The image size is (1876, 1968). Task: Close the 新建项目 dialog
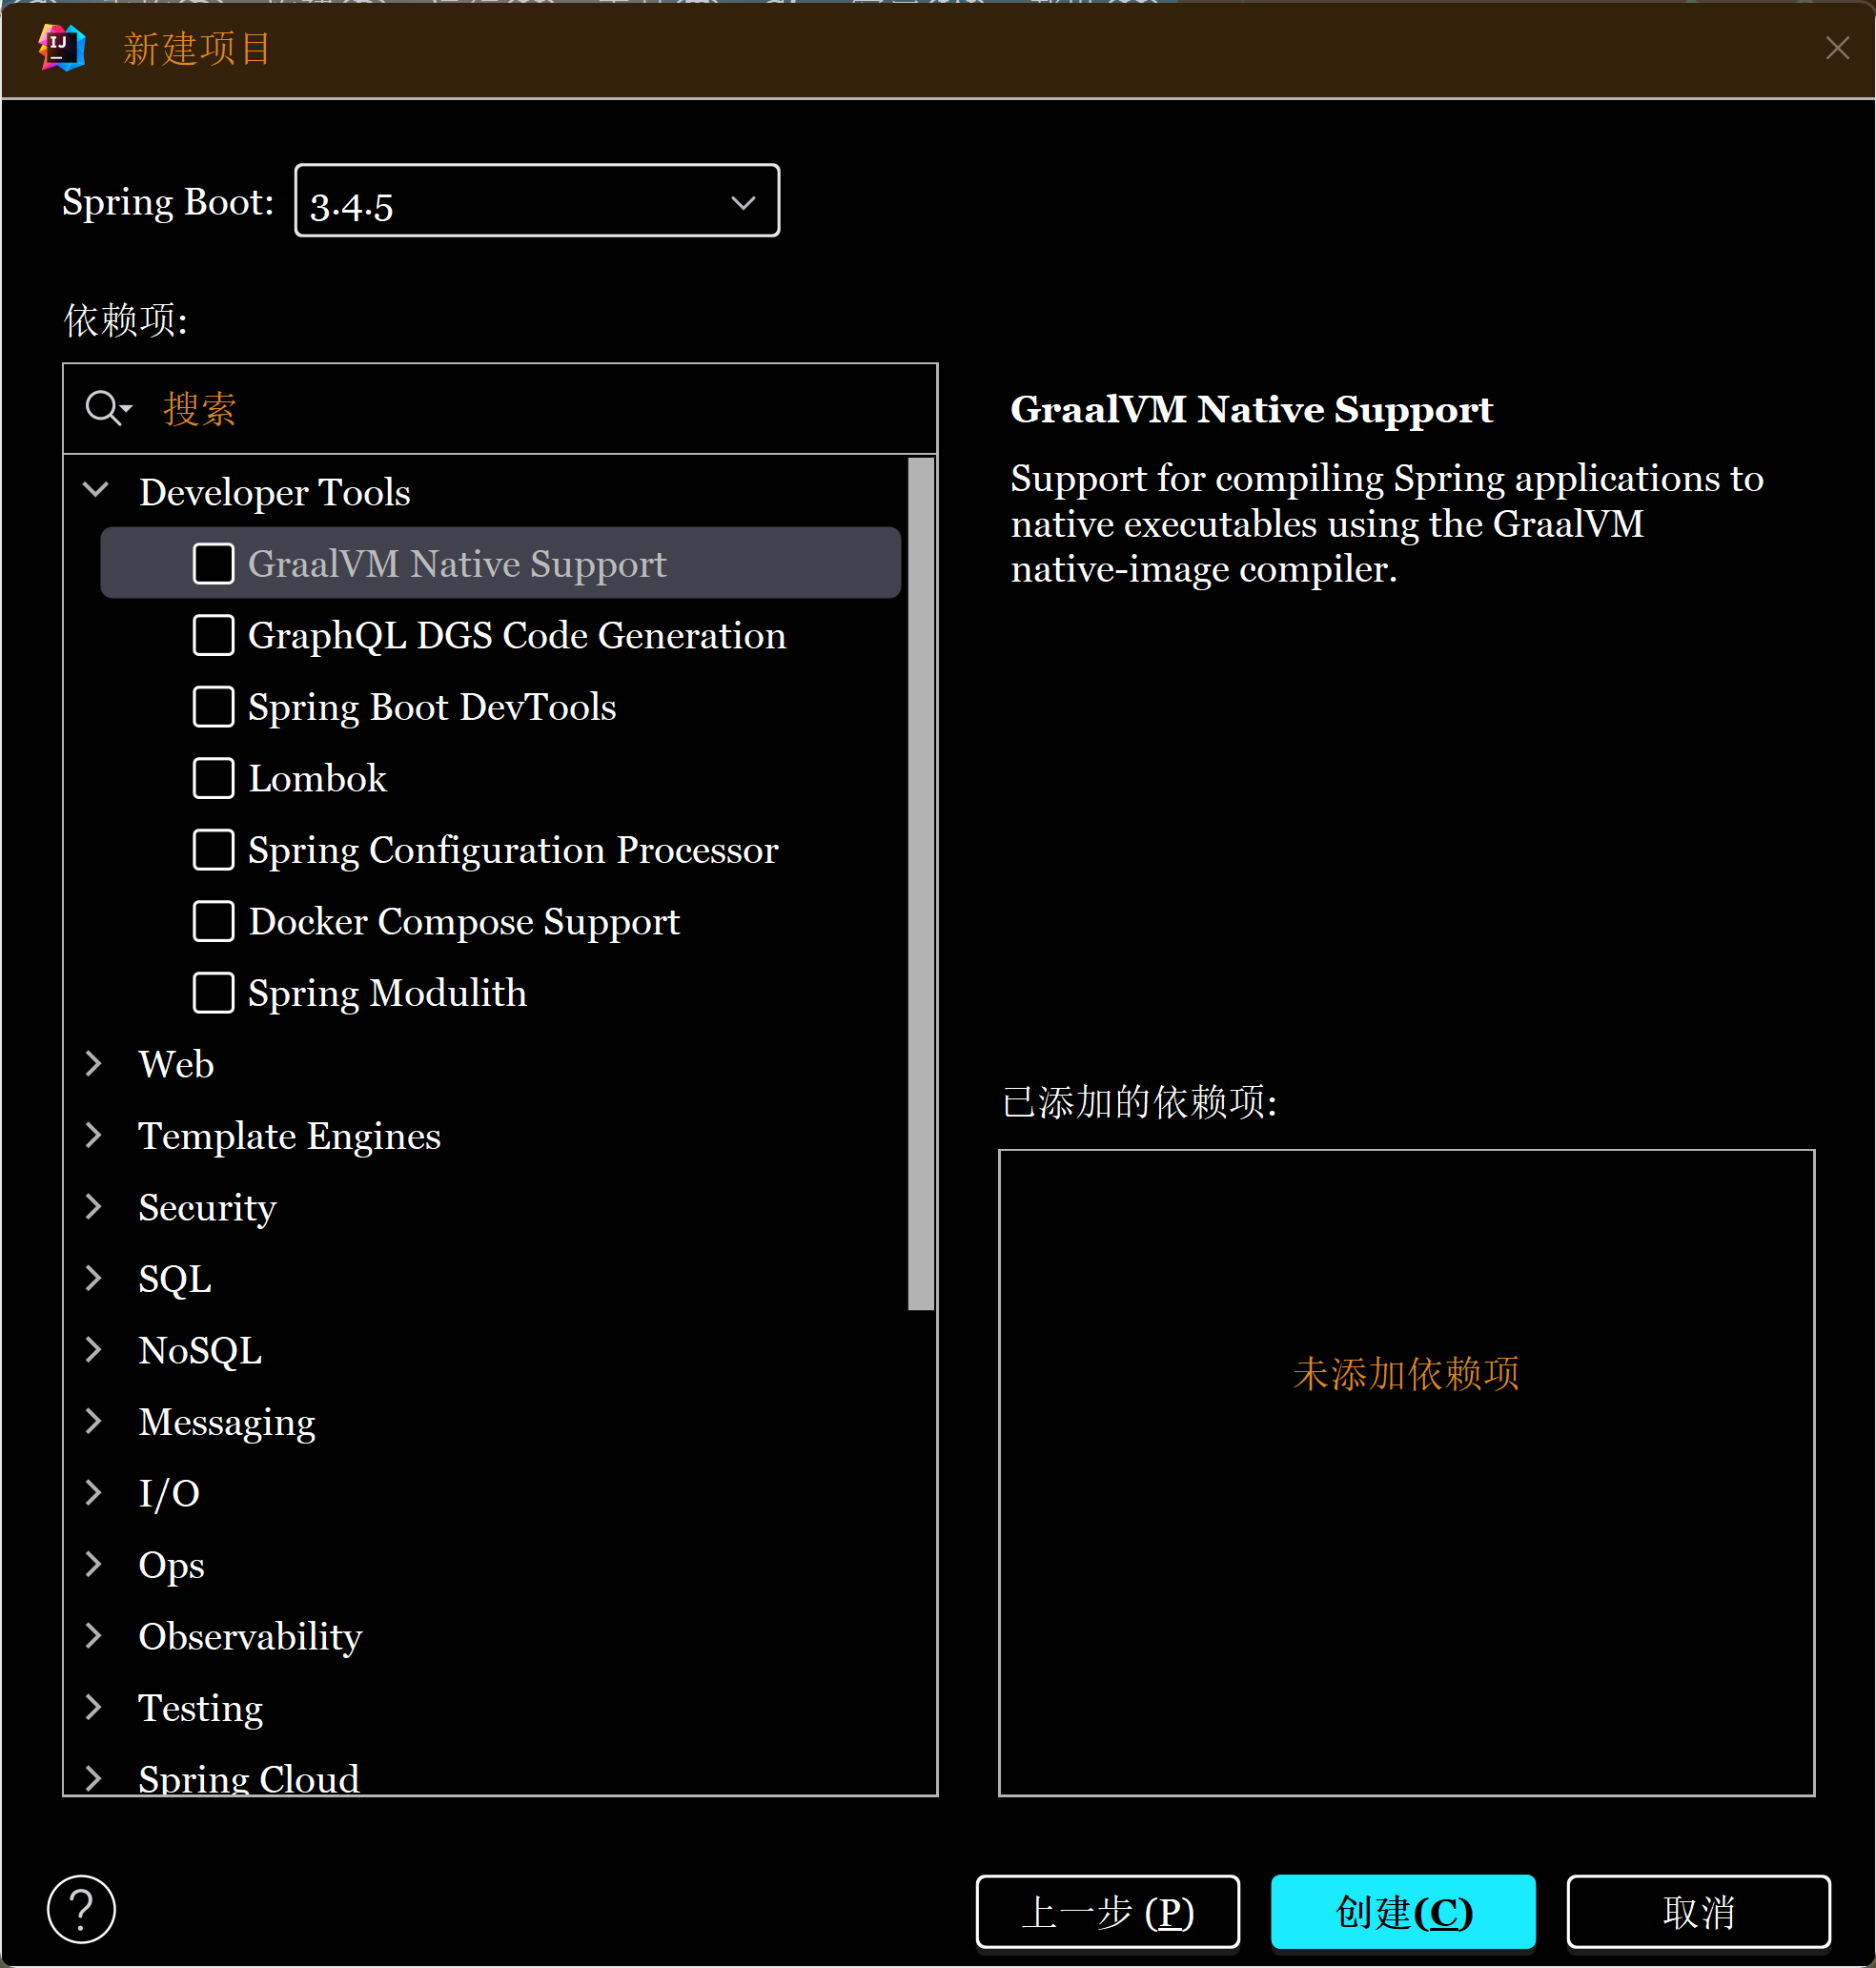1837,48
